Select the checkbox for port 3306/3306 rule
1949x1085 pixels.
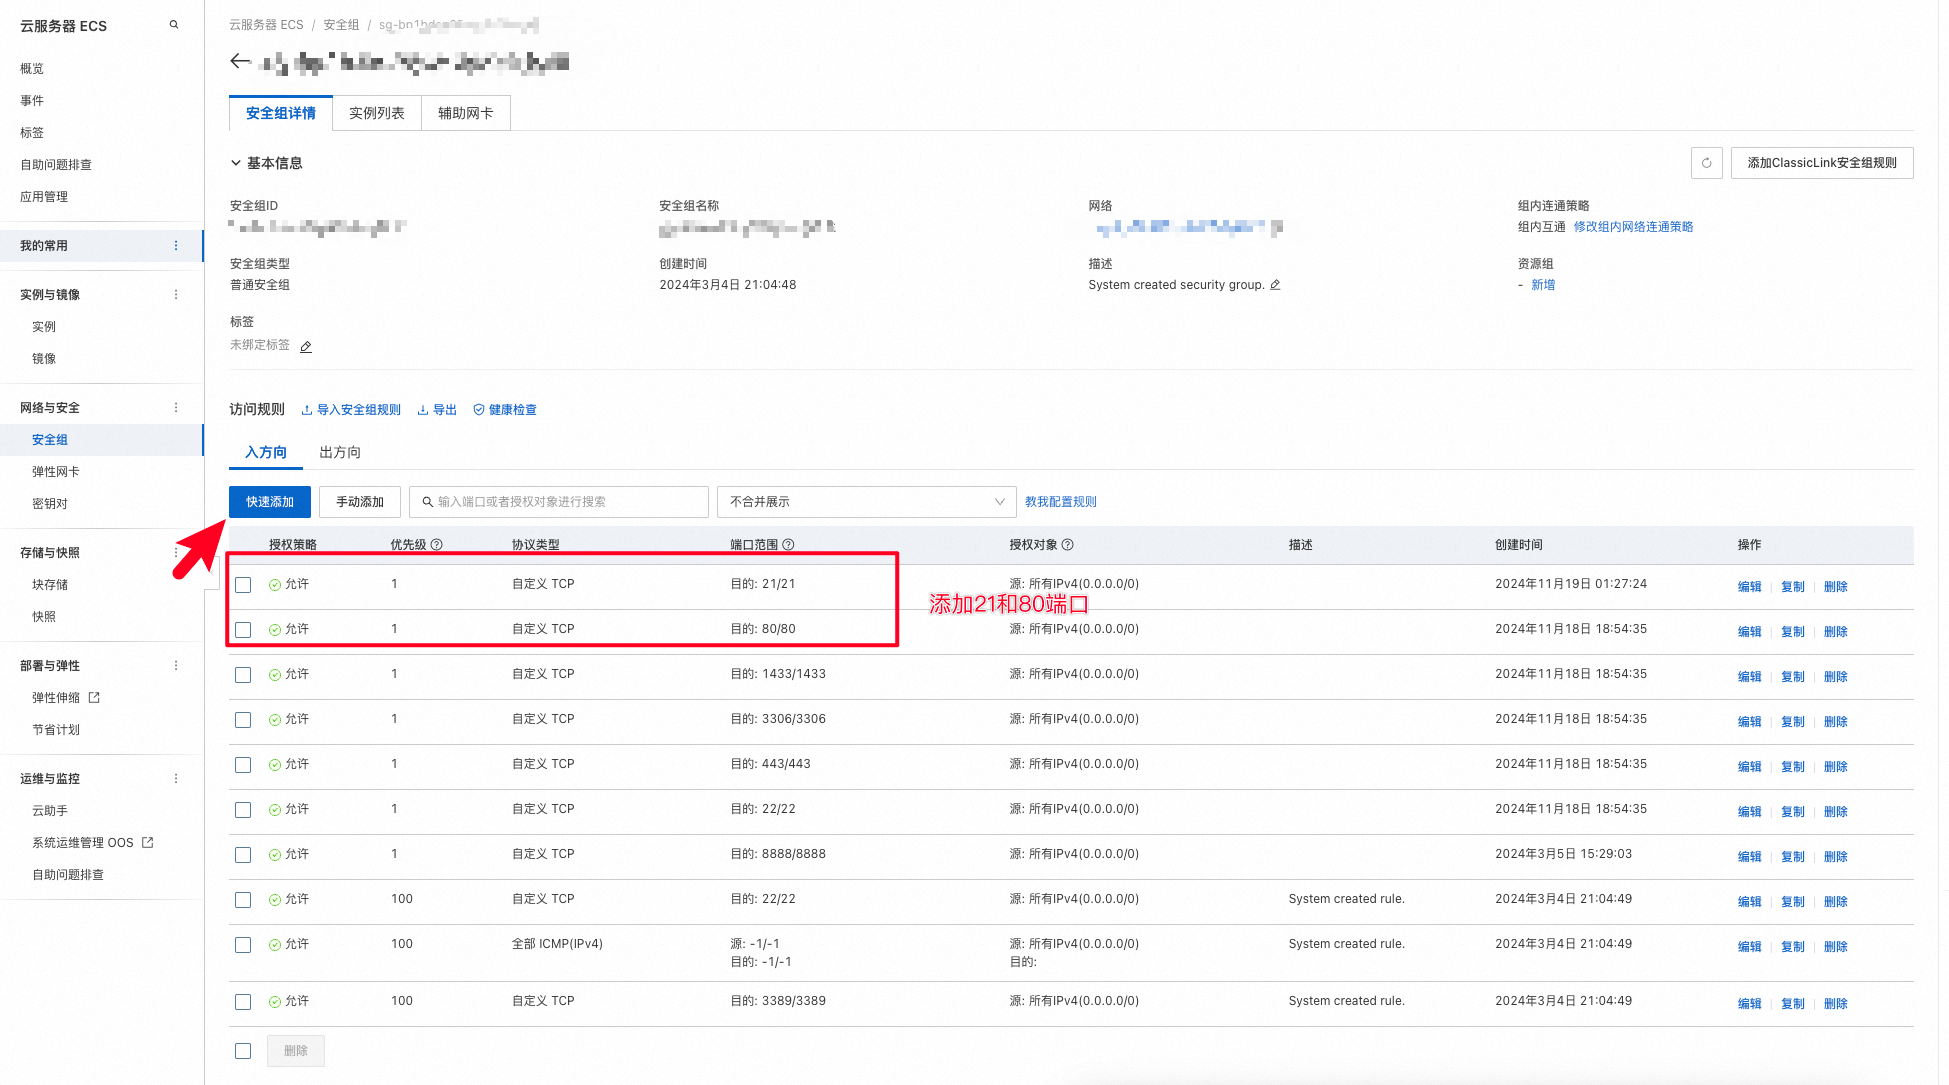point(243,720)
